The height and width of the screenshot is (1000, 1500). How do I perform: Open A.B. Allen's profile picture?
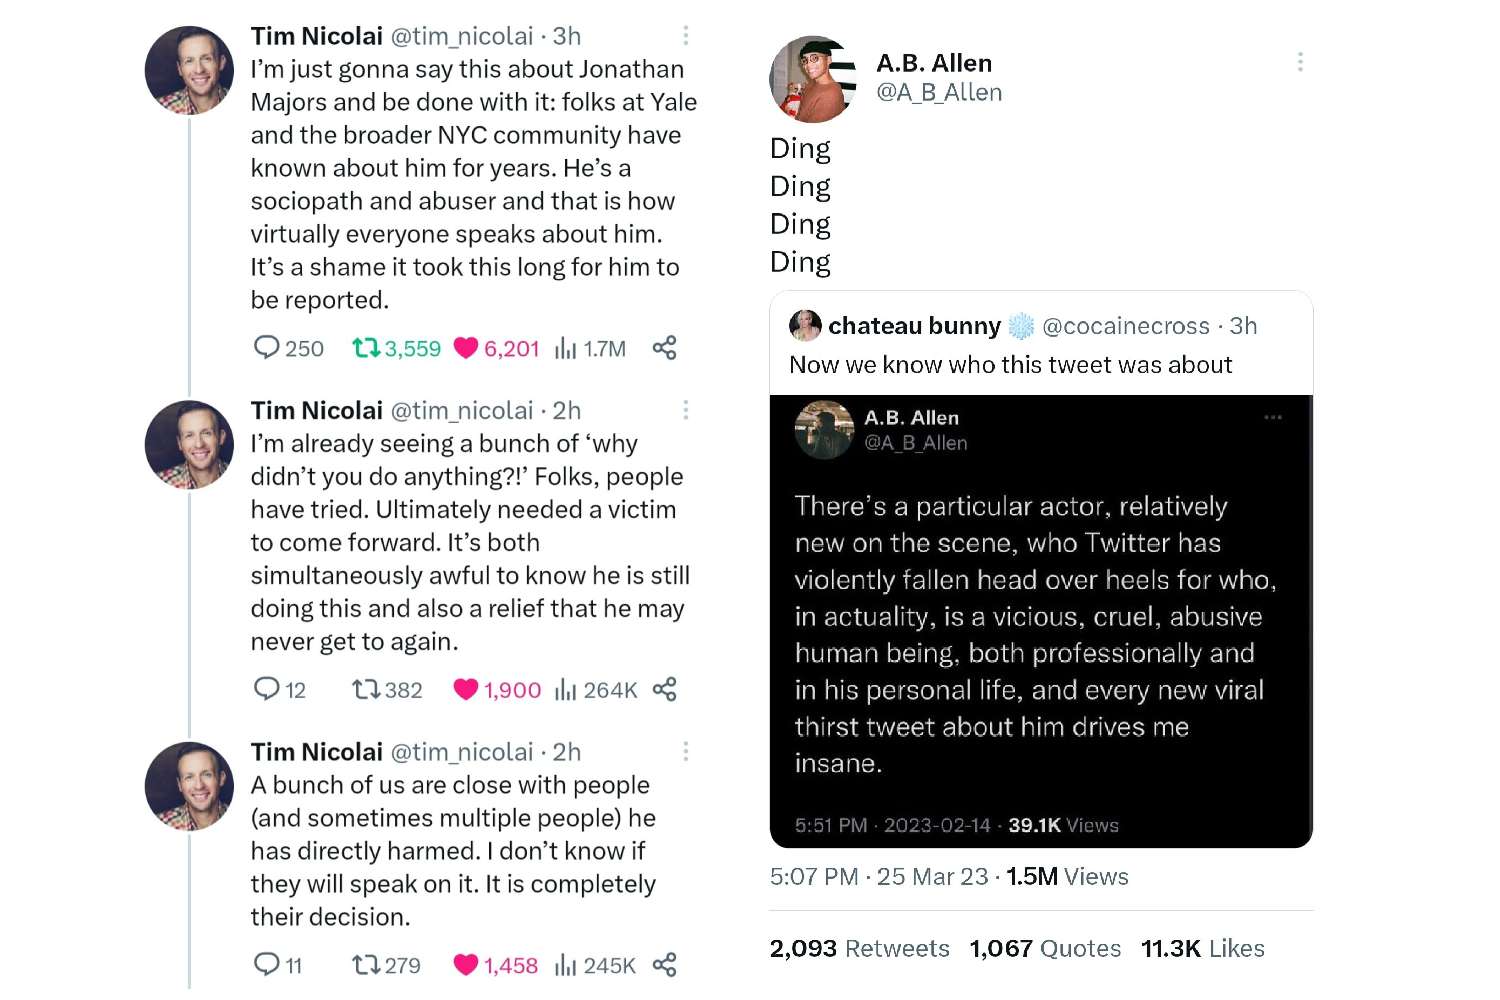[813, 79]
